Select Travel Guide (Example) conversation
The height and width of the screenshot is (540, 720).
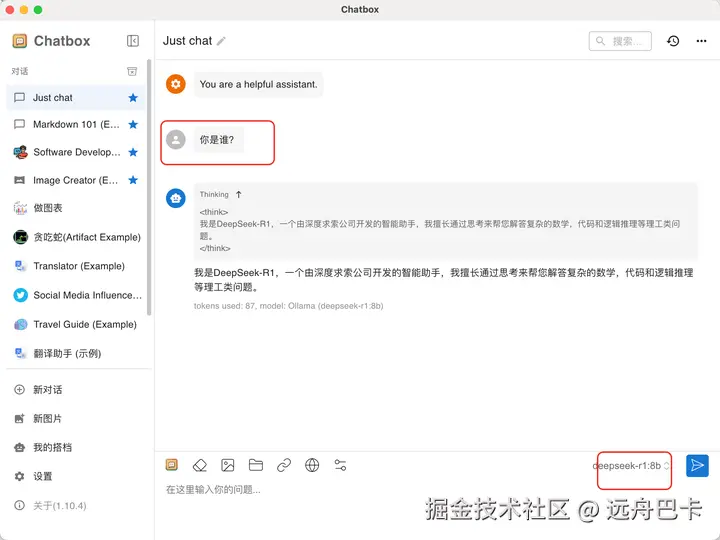[x=76, y=324]
